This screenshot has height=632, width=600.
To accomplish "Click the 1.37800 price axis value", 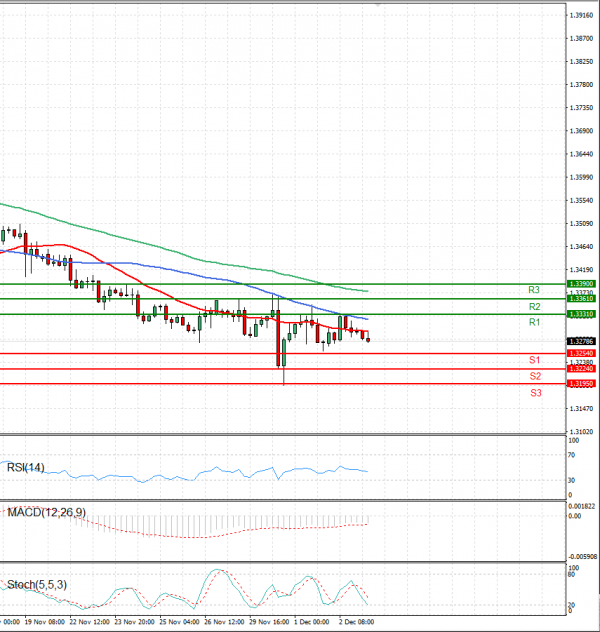I will [581, 85].
